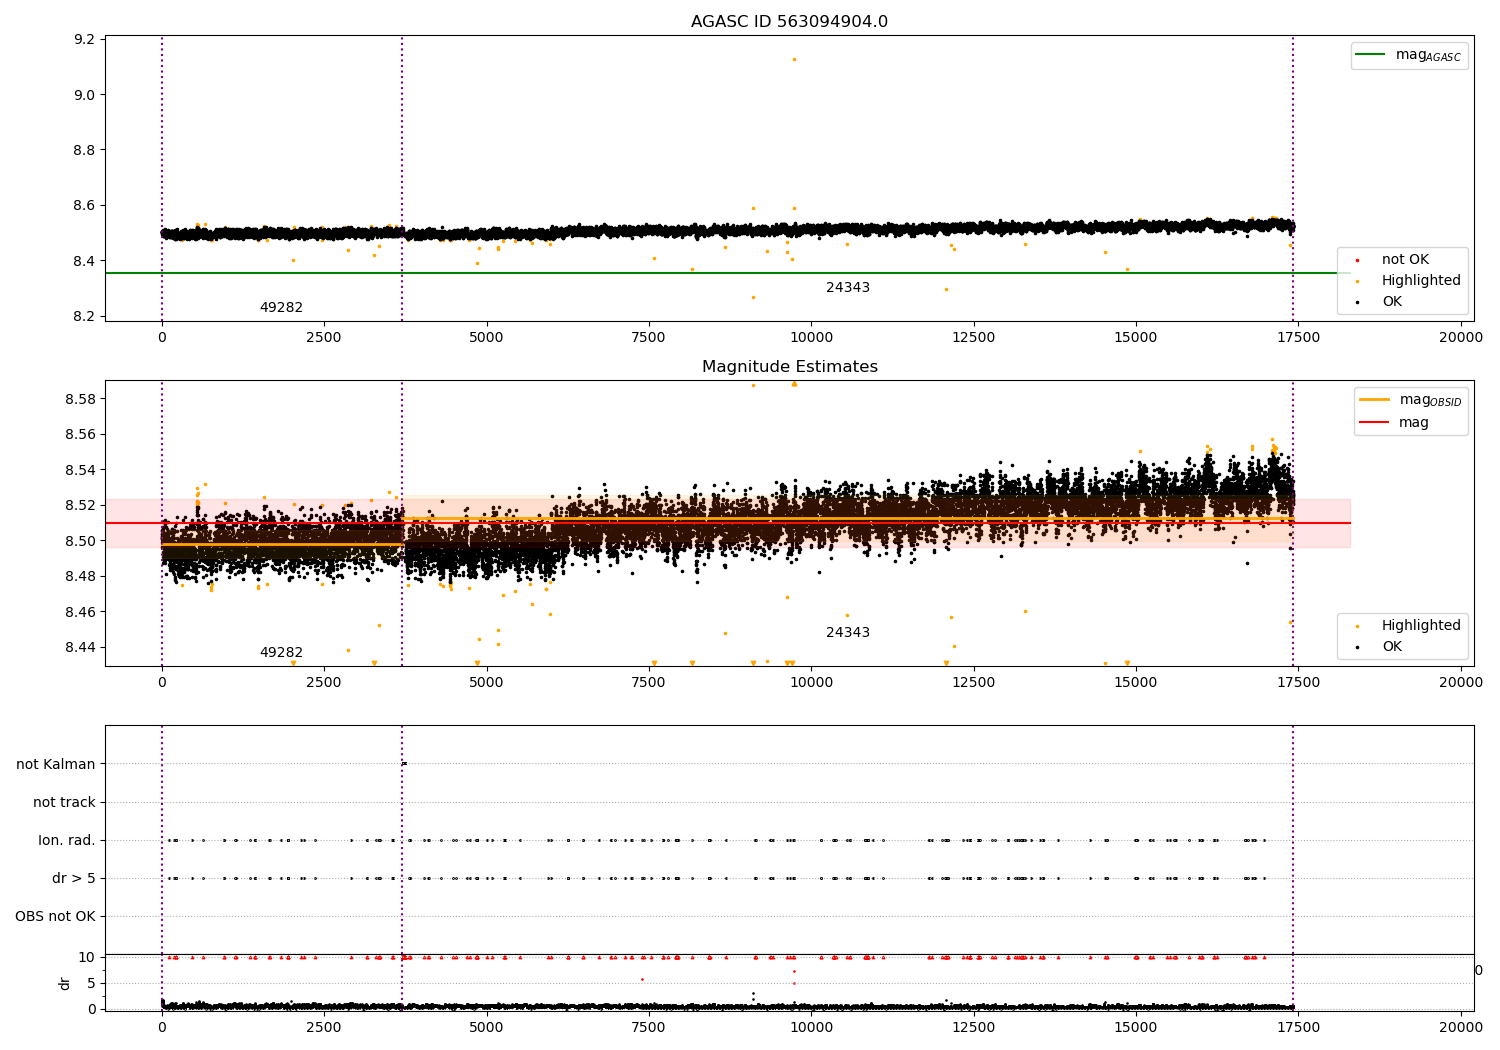Viewport: 1500px width, 1050px height.
Task: Click the 9.2 y-axis tick label
Action: click(85, 40)
